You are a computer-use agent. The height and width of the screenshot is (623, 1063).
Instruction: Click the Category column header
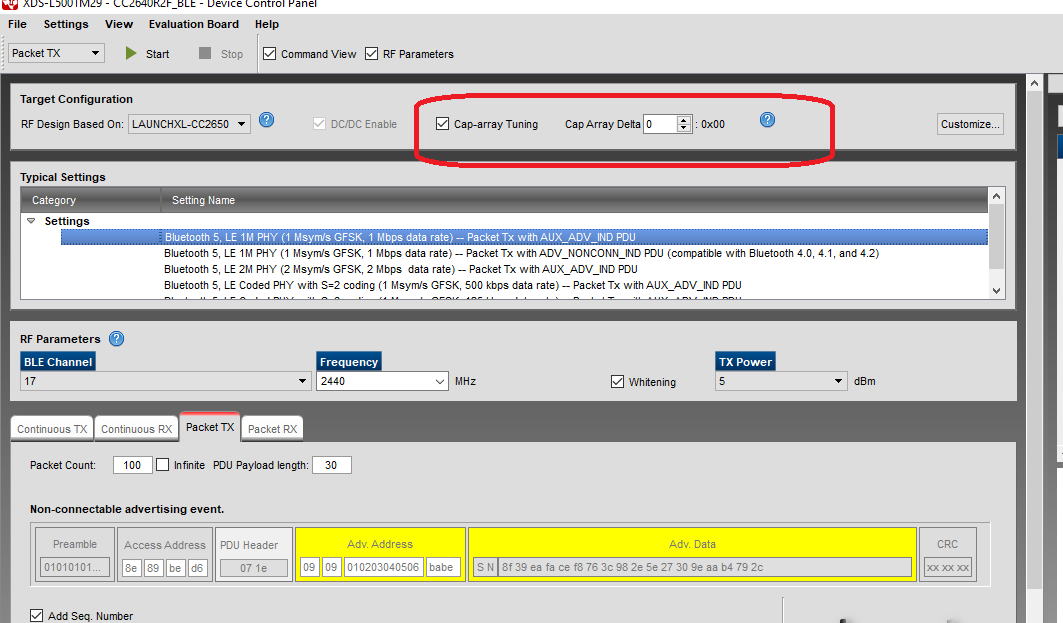(x=91, y=200)
